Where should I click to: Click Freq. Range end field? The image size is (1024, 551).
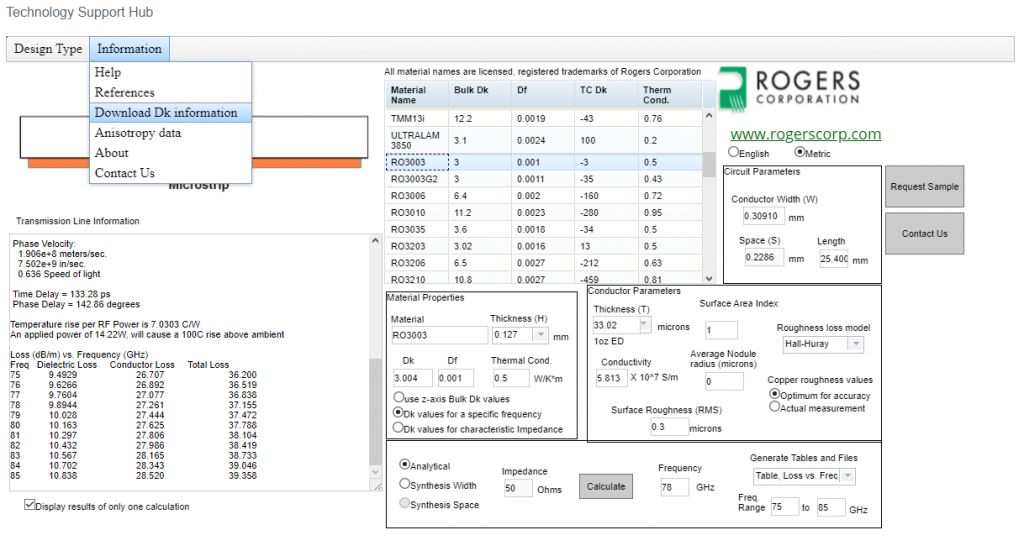[830, 507]
